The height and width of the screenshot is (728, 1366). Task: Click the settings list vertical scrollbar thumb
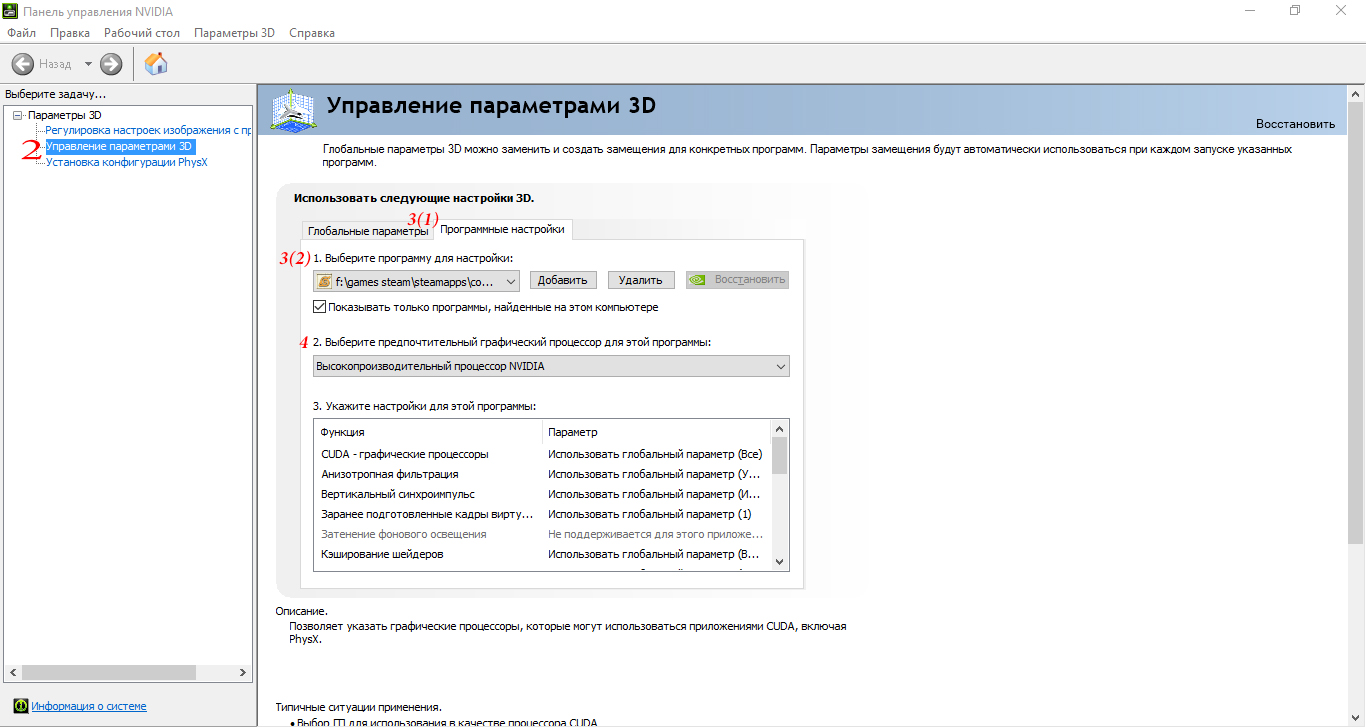point(780,455)
